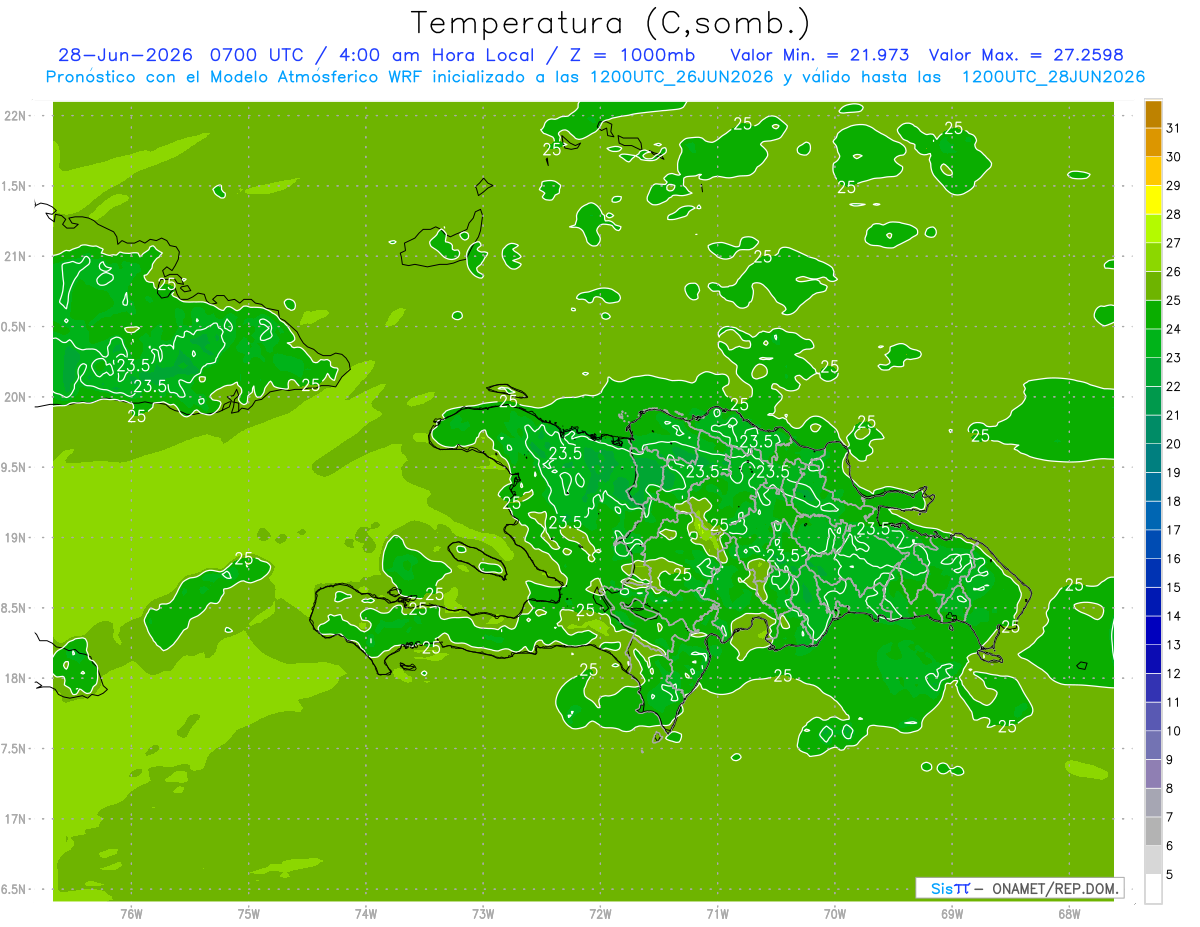Click the 73W longitude axis label

pyautogui.click(x=483, y=914)
